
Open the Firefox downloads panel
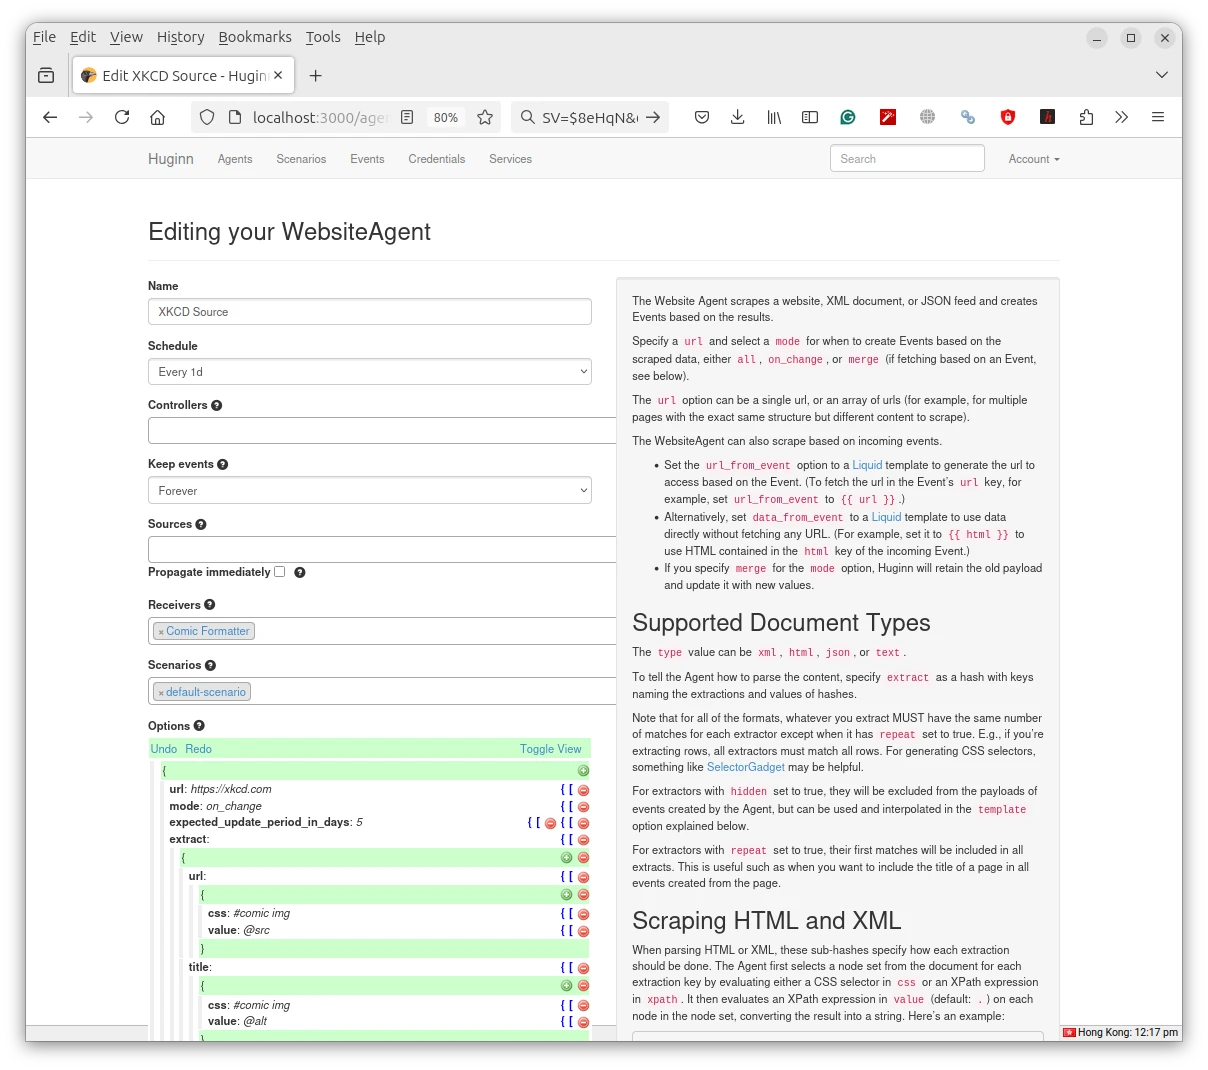tap(737, 117)
